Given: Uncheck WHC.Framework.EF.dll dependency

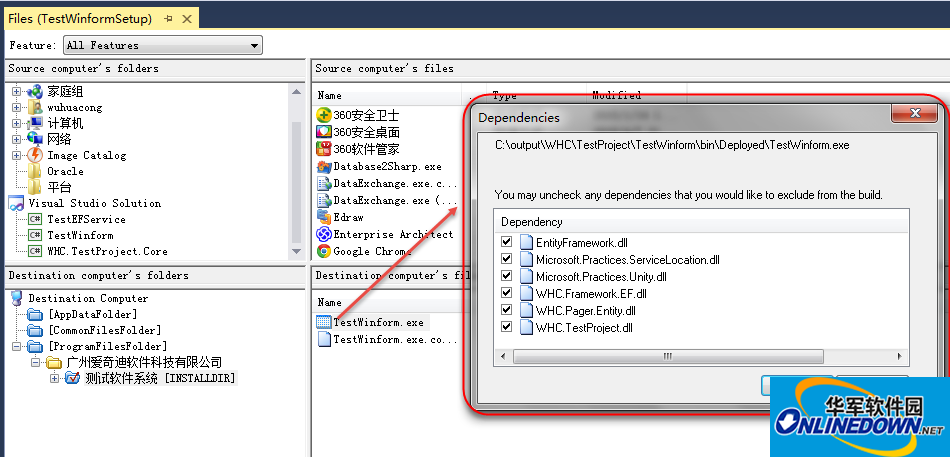Looking at the screenshot, I should coord(507,293).
